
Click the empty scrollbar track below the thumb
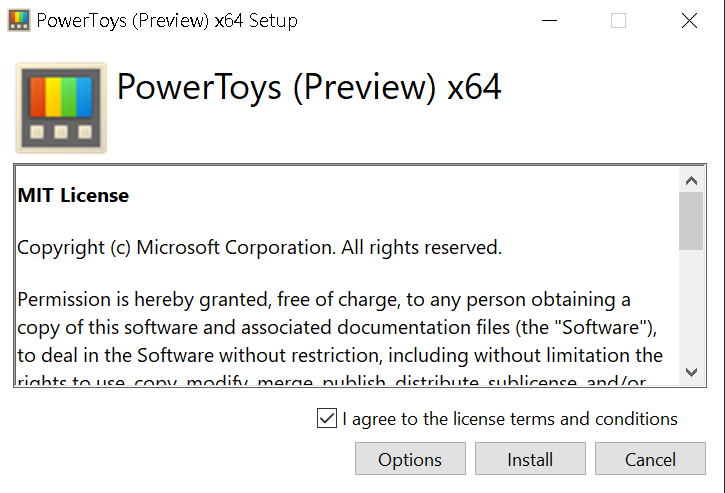[691, 305]
